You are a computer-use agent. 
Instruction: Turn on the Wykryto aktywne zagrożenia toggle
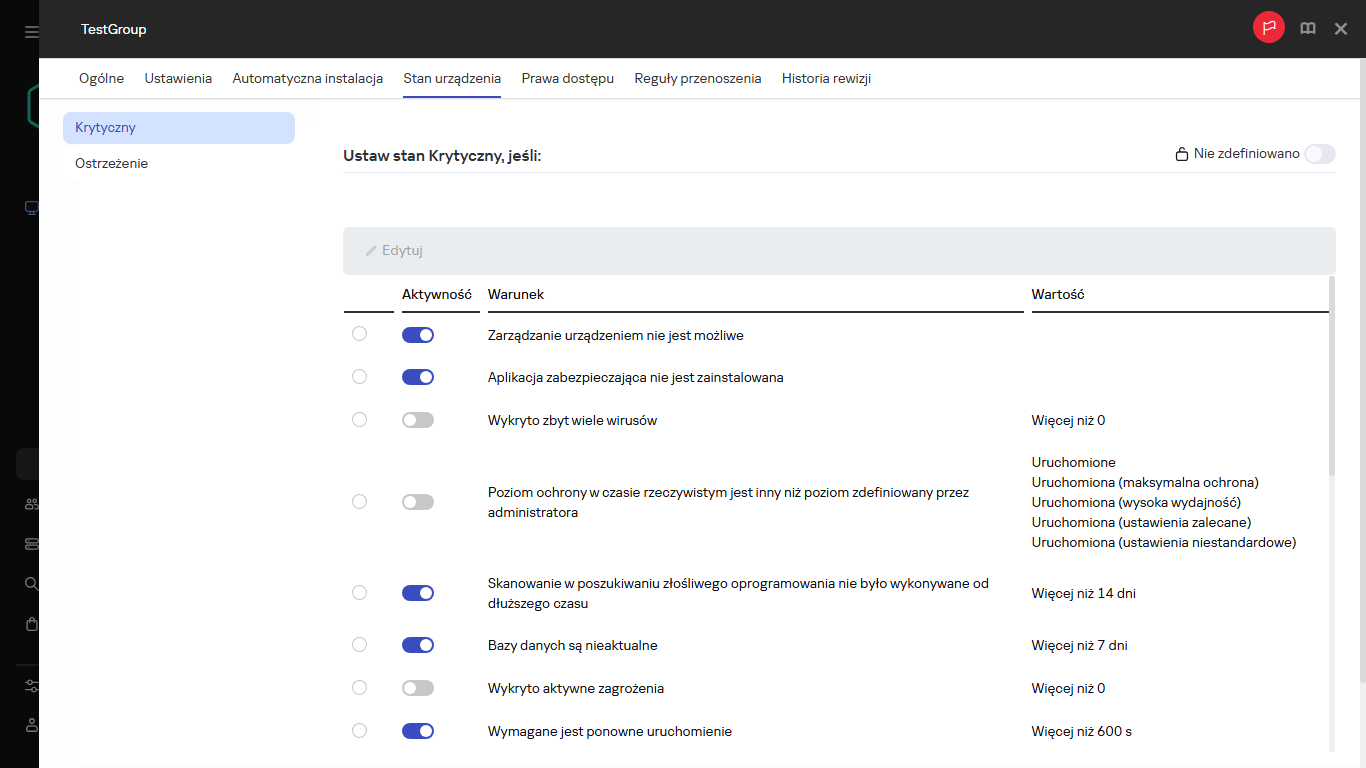[x=418, y=688]
